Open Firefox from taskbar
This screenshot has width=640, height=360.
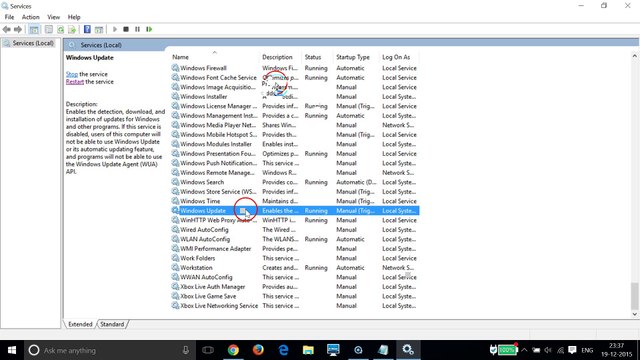(x=258, y=350)
